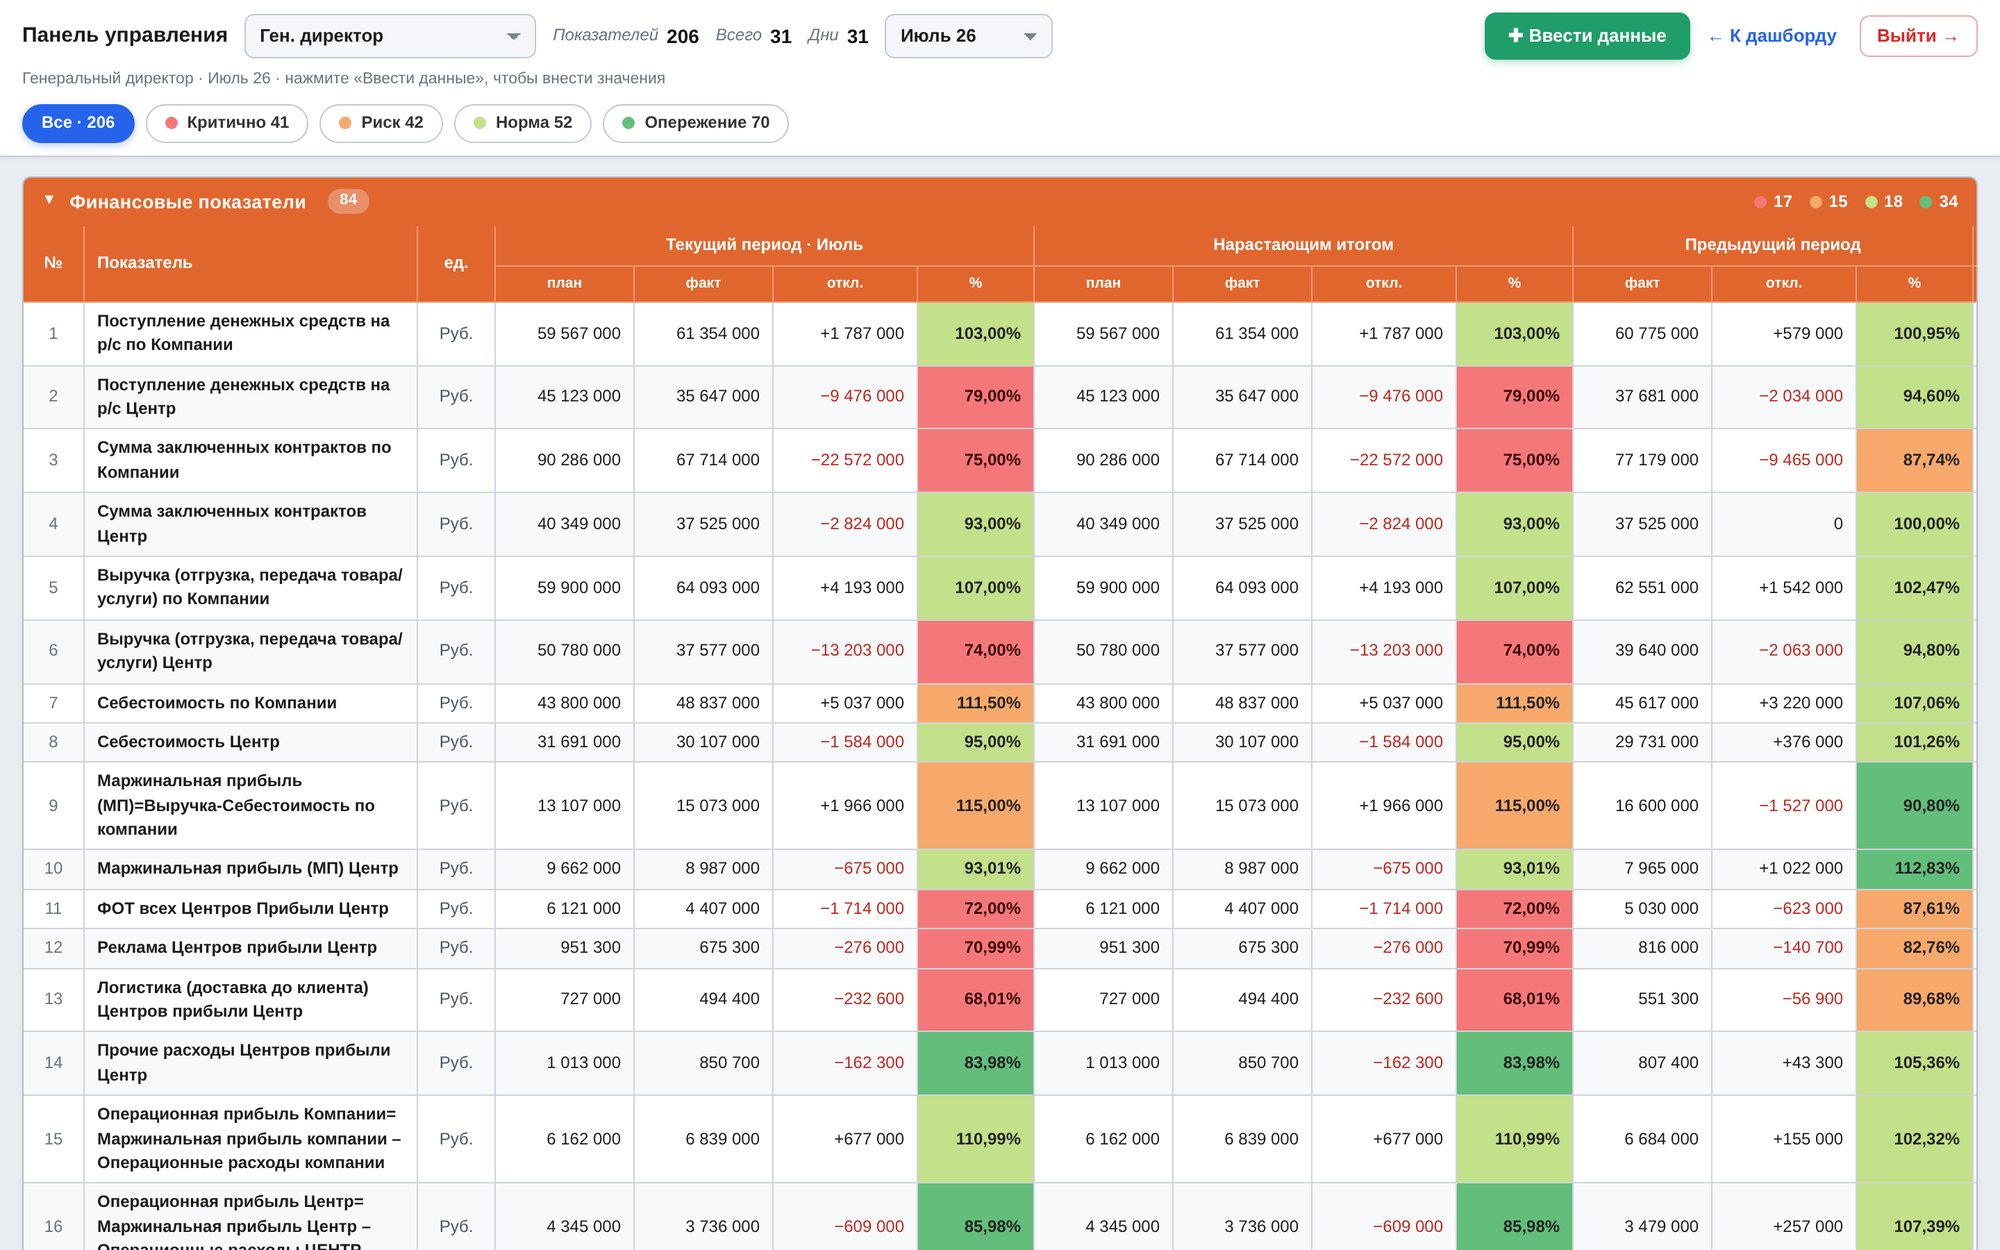Click the red critical count 17 in header
This screenshot has height=1250, width=2000.
pos(1773,201)
